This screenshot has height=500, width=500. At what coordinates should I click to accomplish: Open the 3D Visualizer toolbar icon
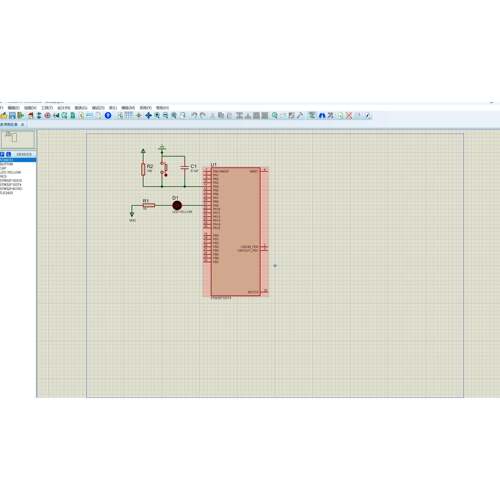click(x=56, y=116)
